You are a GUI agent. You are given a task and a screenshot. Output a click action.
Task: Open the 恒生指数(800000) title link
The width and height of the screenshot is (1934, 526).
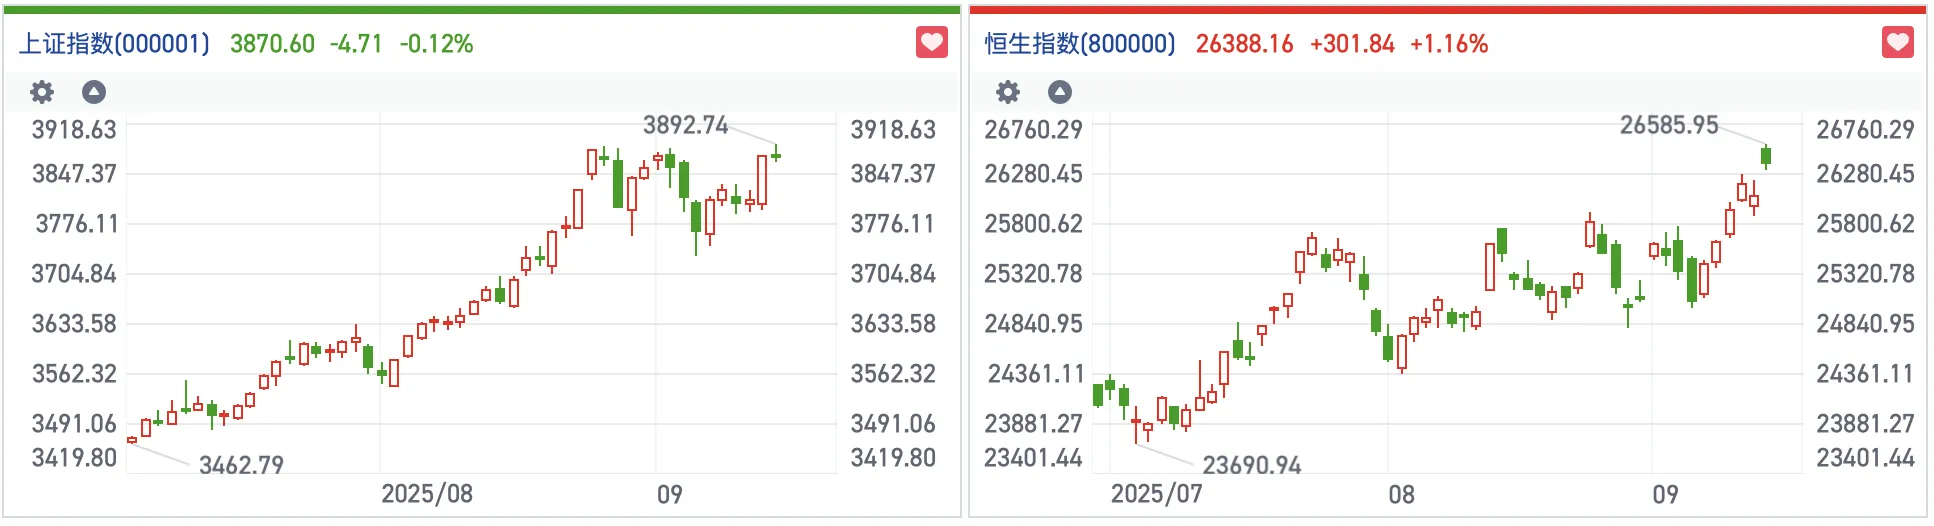point(1080,44)
